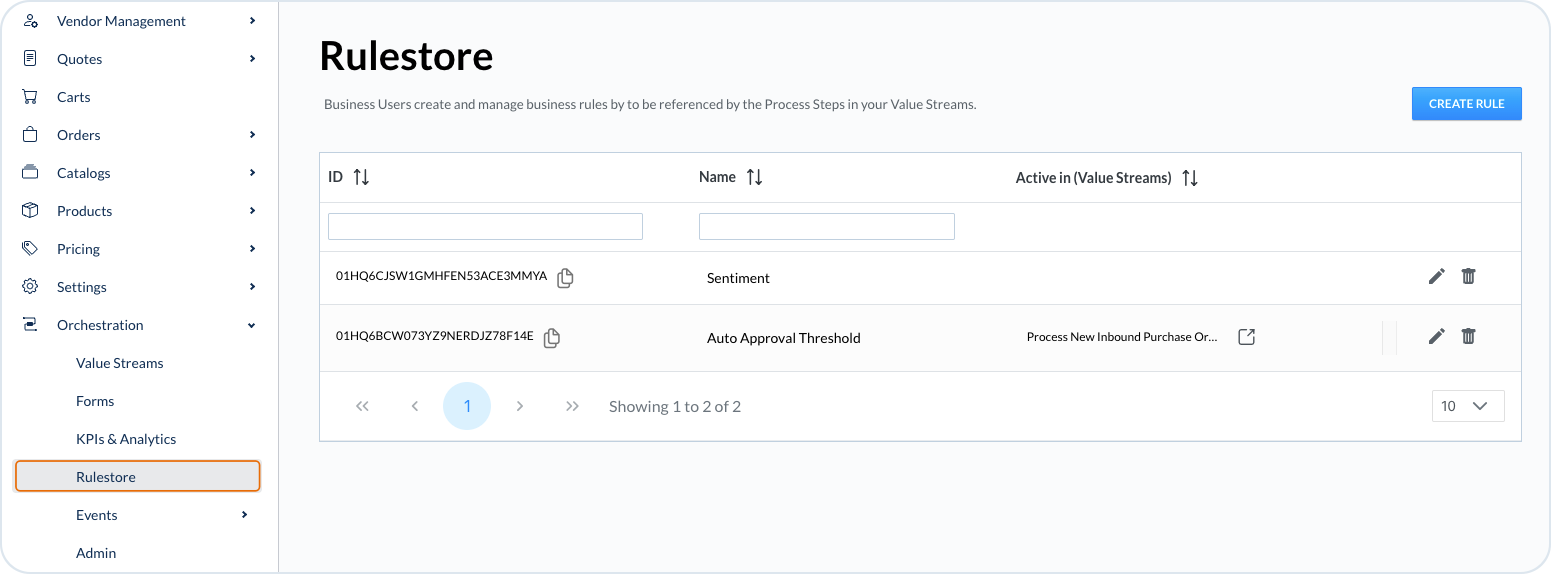Screen dimensions: 1551x574
Task: Copy the Auto Approval Threshold rule ID
Action: [x=551, y=338]
